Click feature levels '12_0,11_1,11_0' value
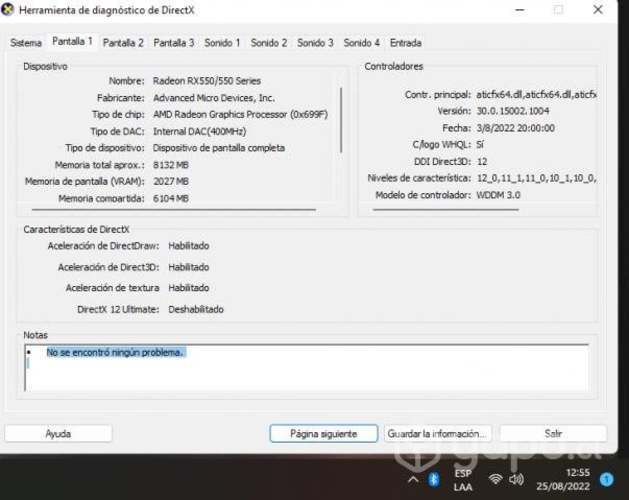The height and width of the screenshot is (500, 629). tap(536, 178)
